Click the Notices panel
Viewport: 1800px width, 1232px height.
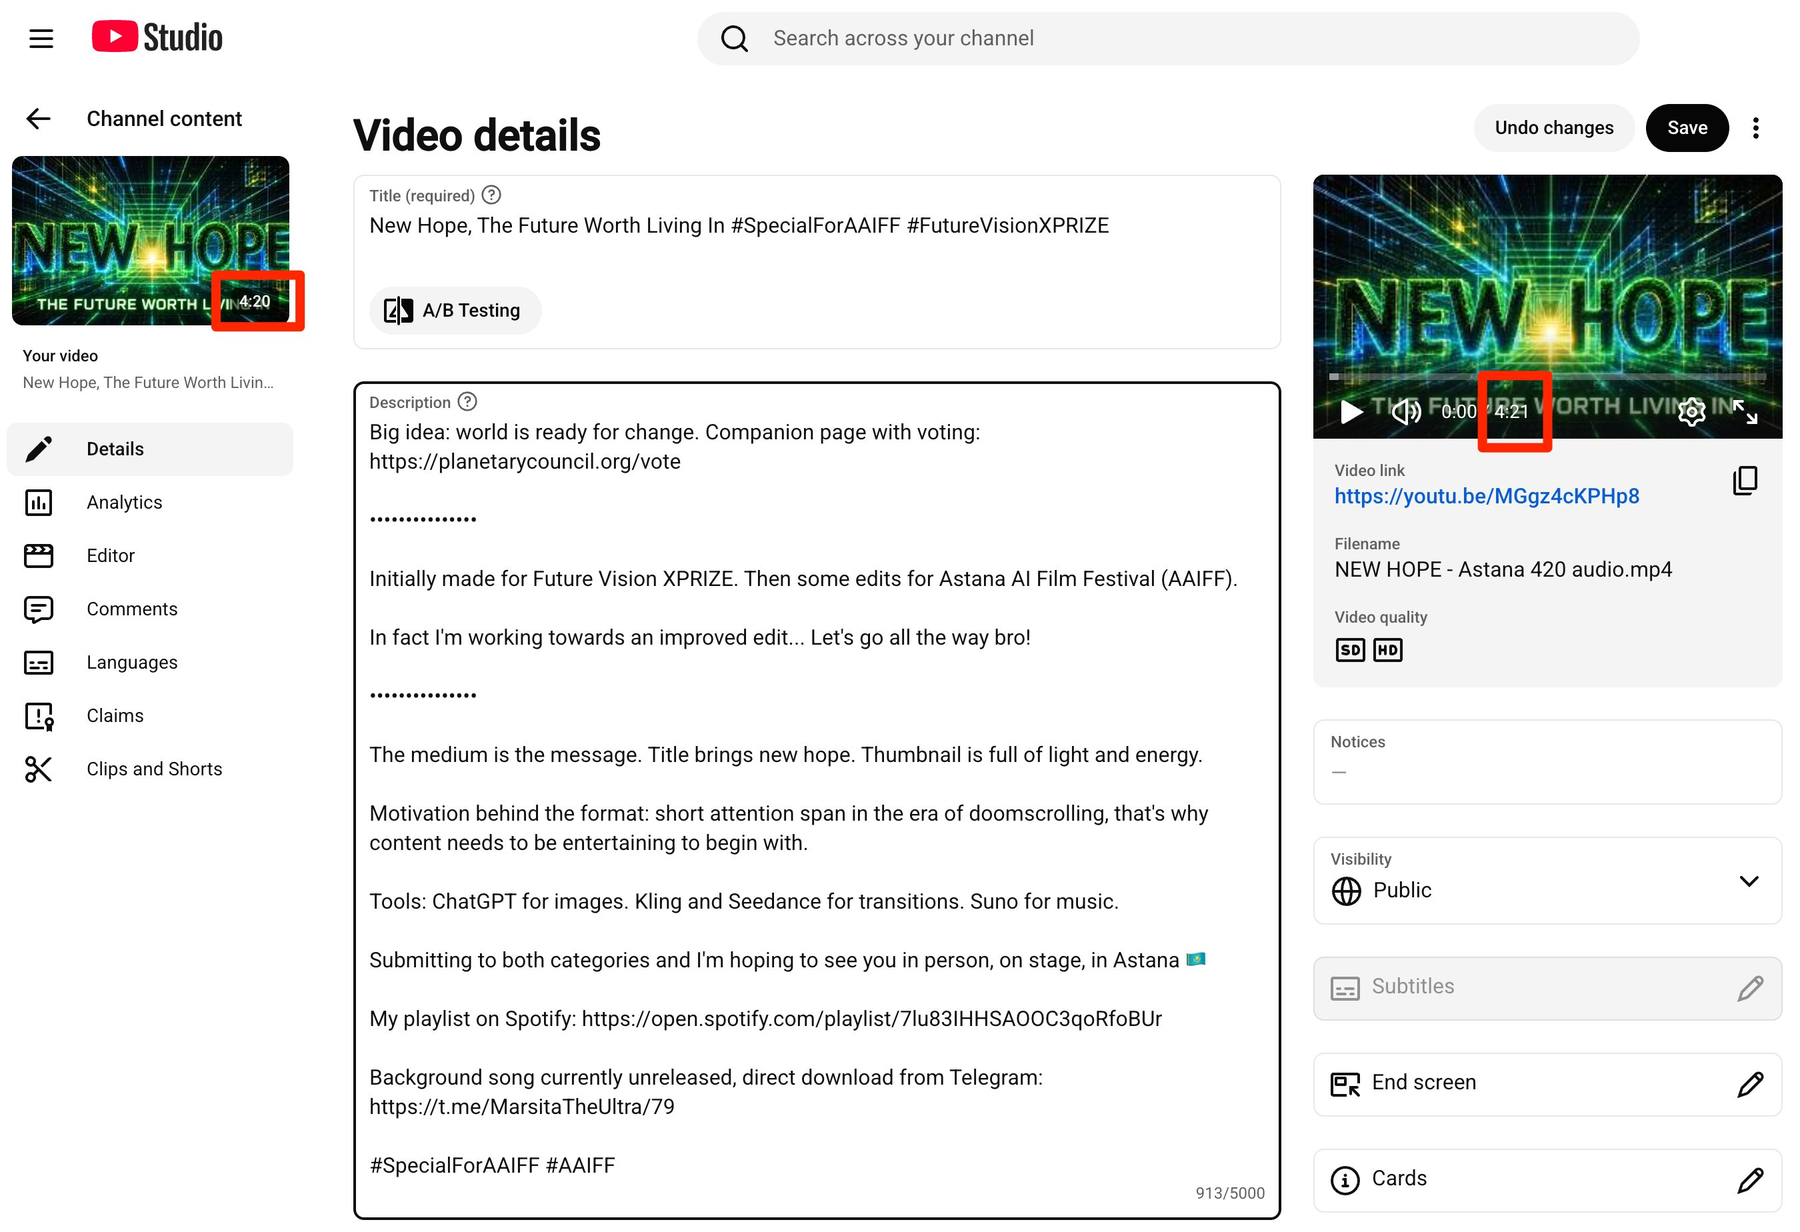coord(1547,762)
